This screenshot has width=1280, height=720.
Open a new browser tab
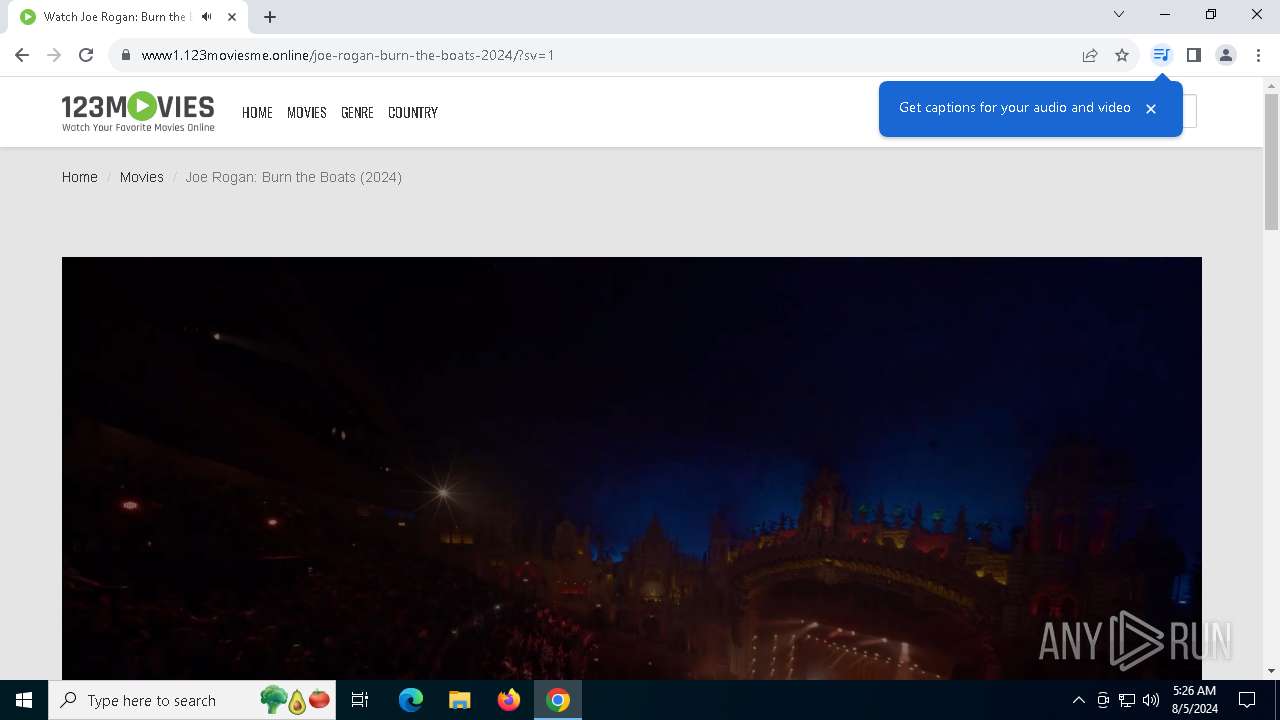[x=270, y=17]
